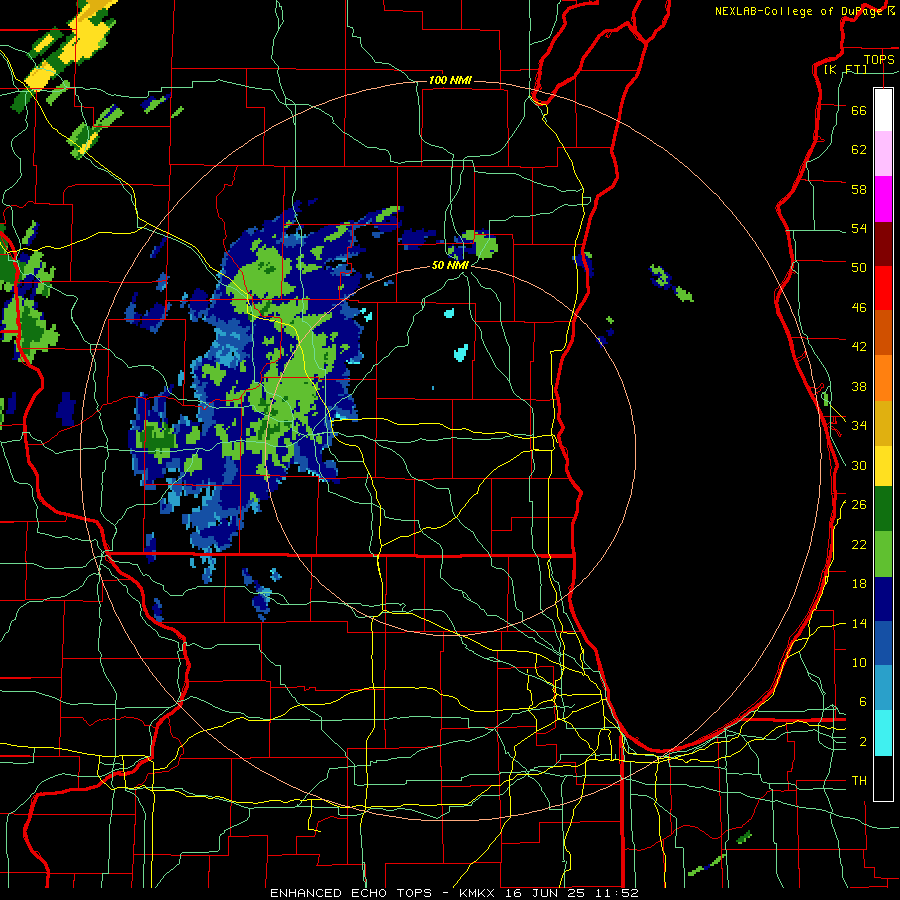
Task: Click the yellow legend band near 30
Action: [x=883, y=466]
